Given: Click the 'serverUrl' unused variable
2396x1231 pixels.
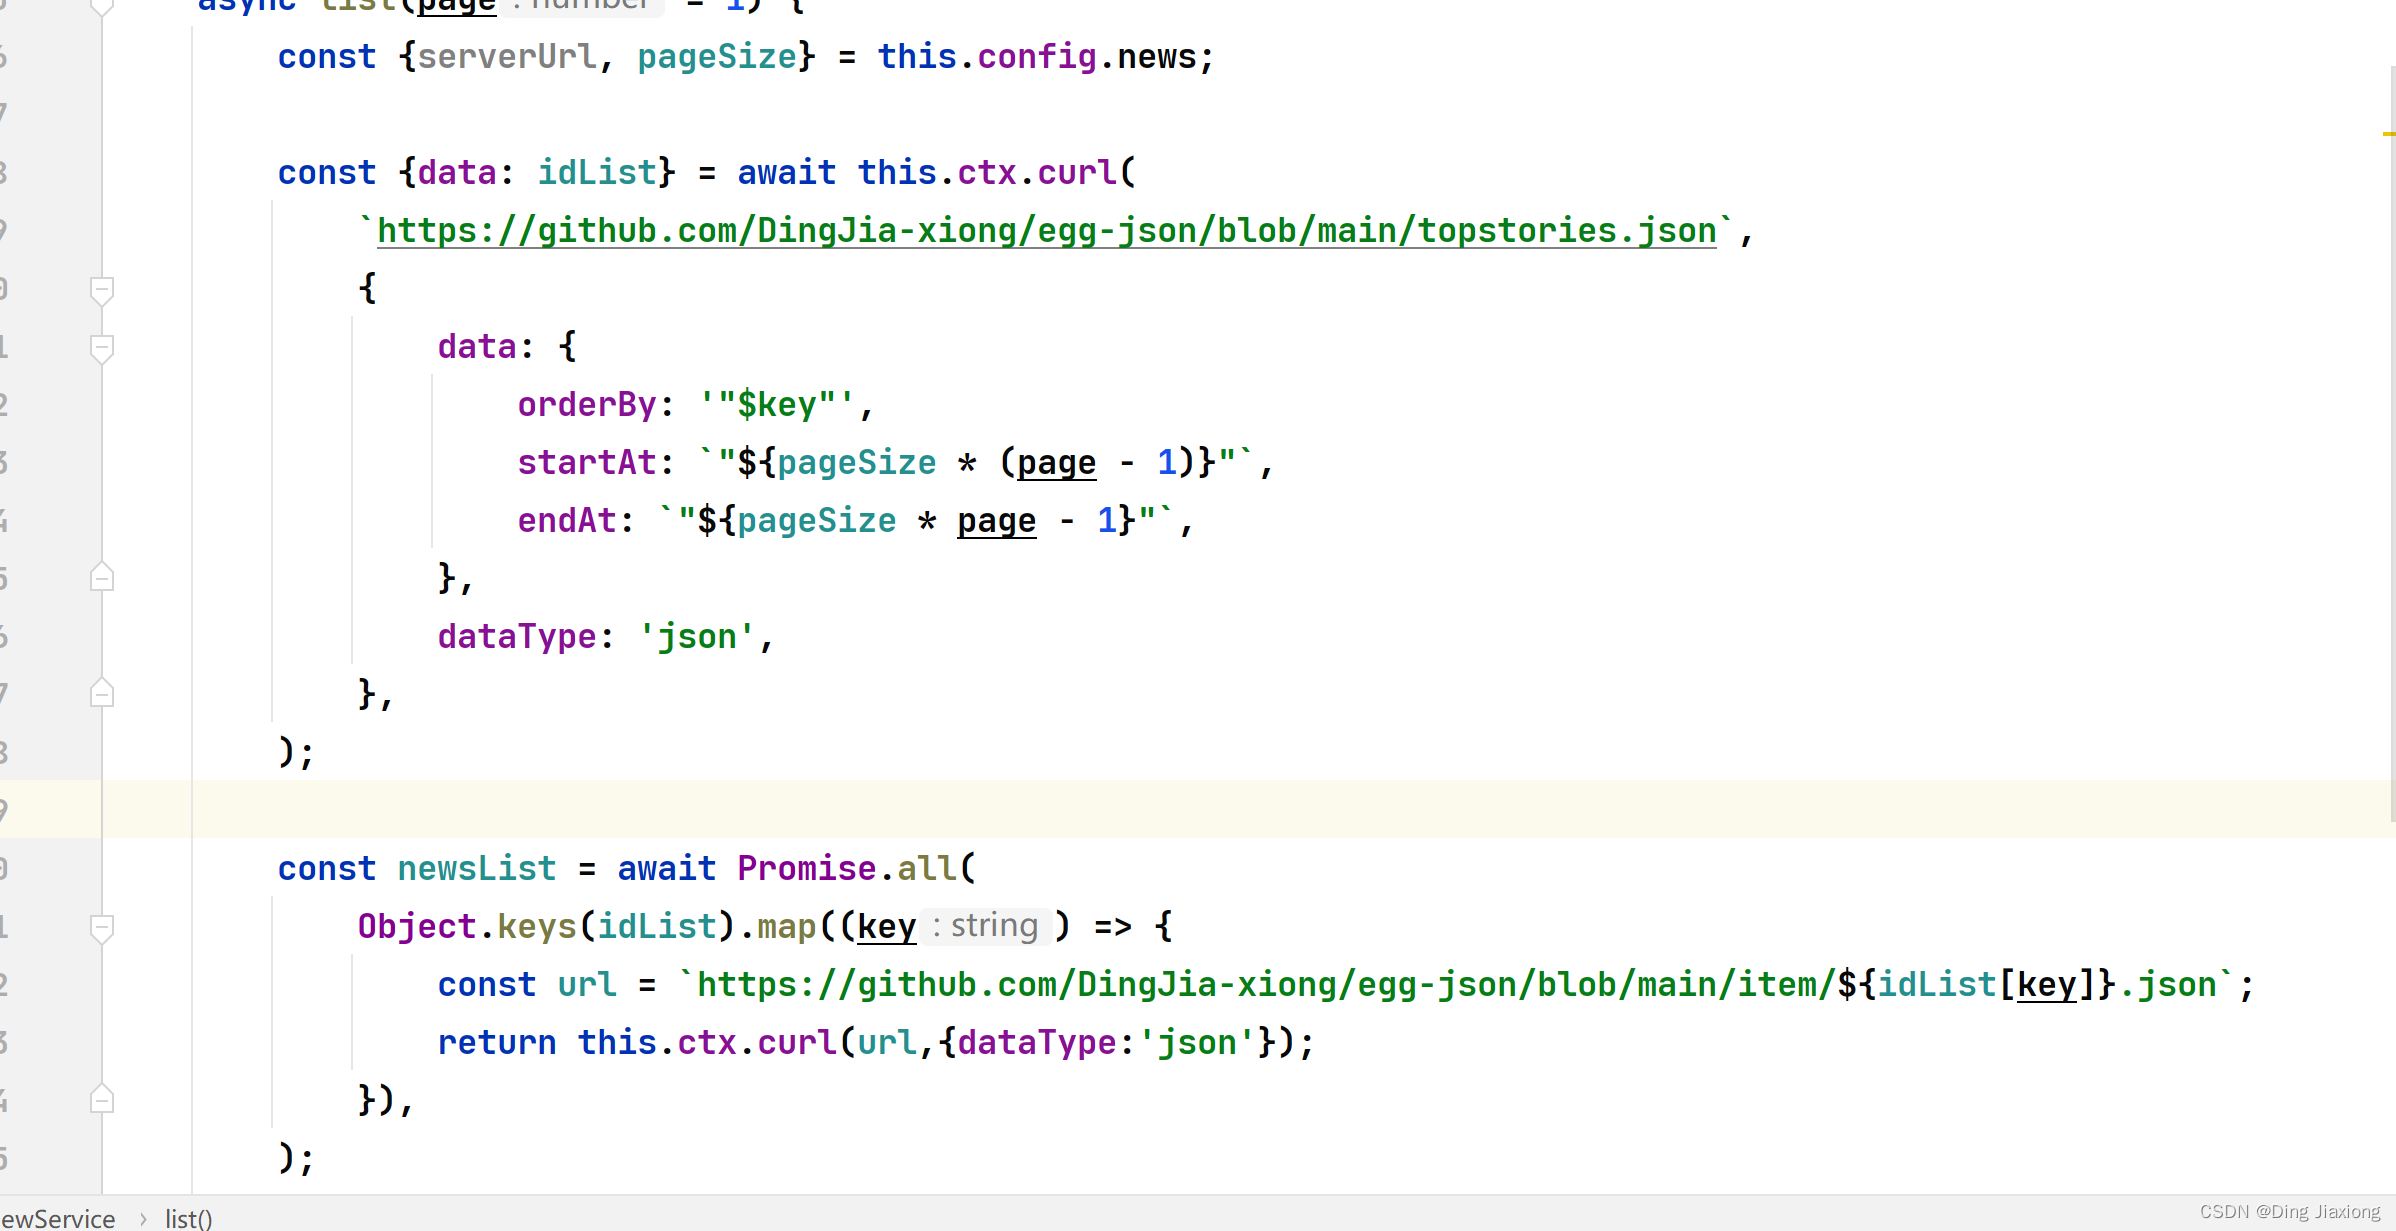Looking at the screenshot, I should (x=507, y=57).
